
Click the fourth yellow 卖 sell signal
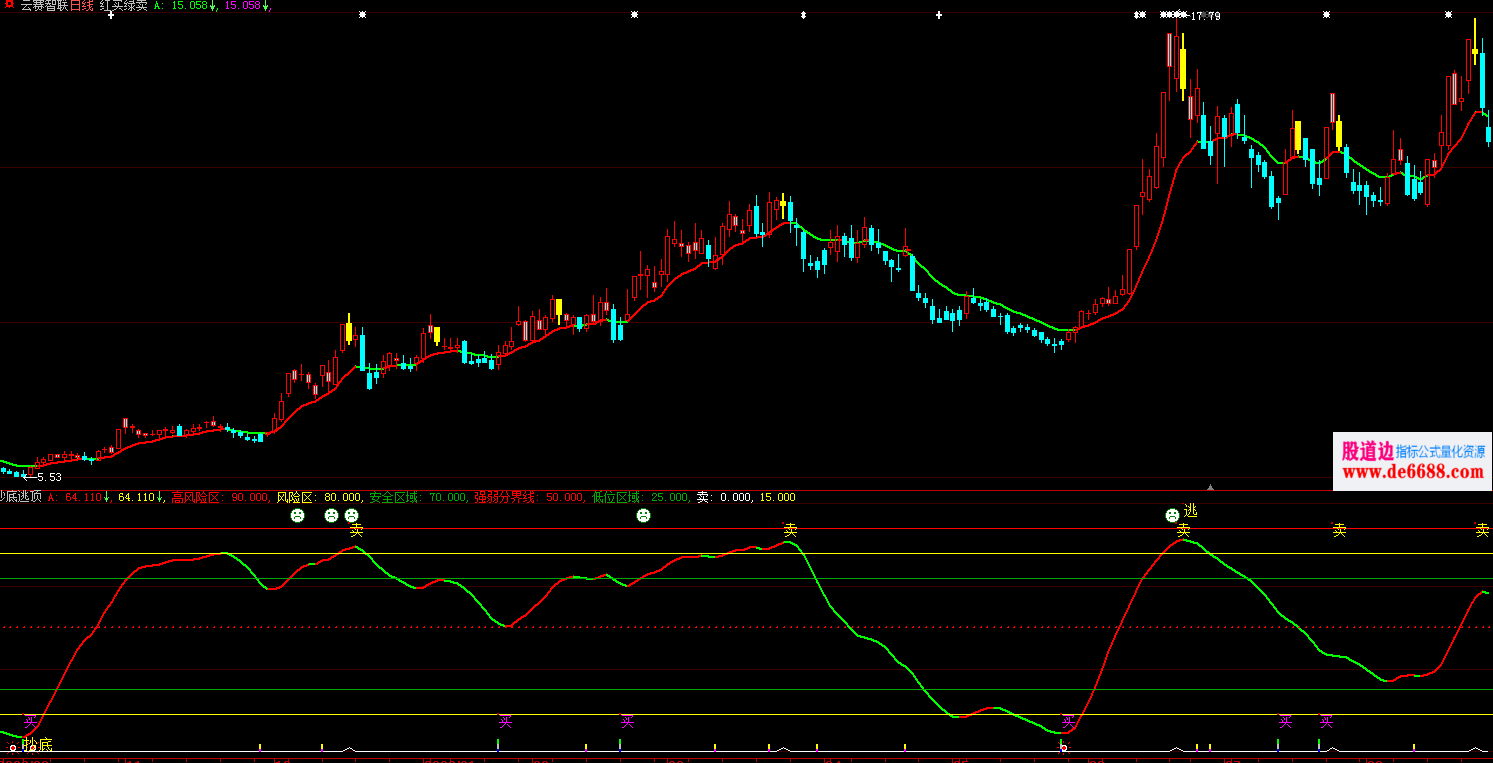[1339, 530]
